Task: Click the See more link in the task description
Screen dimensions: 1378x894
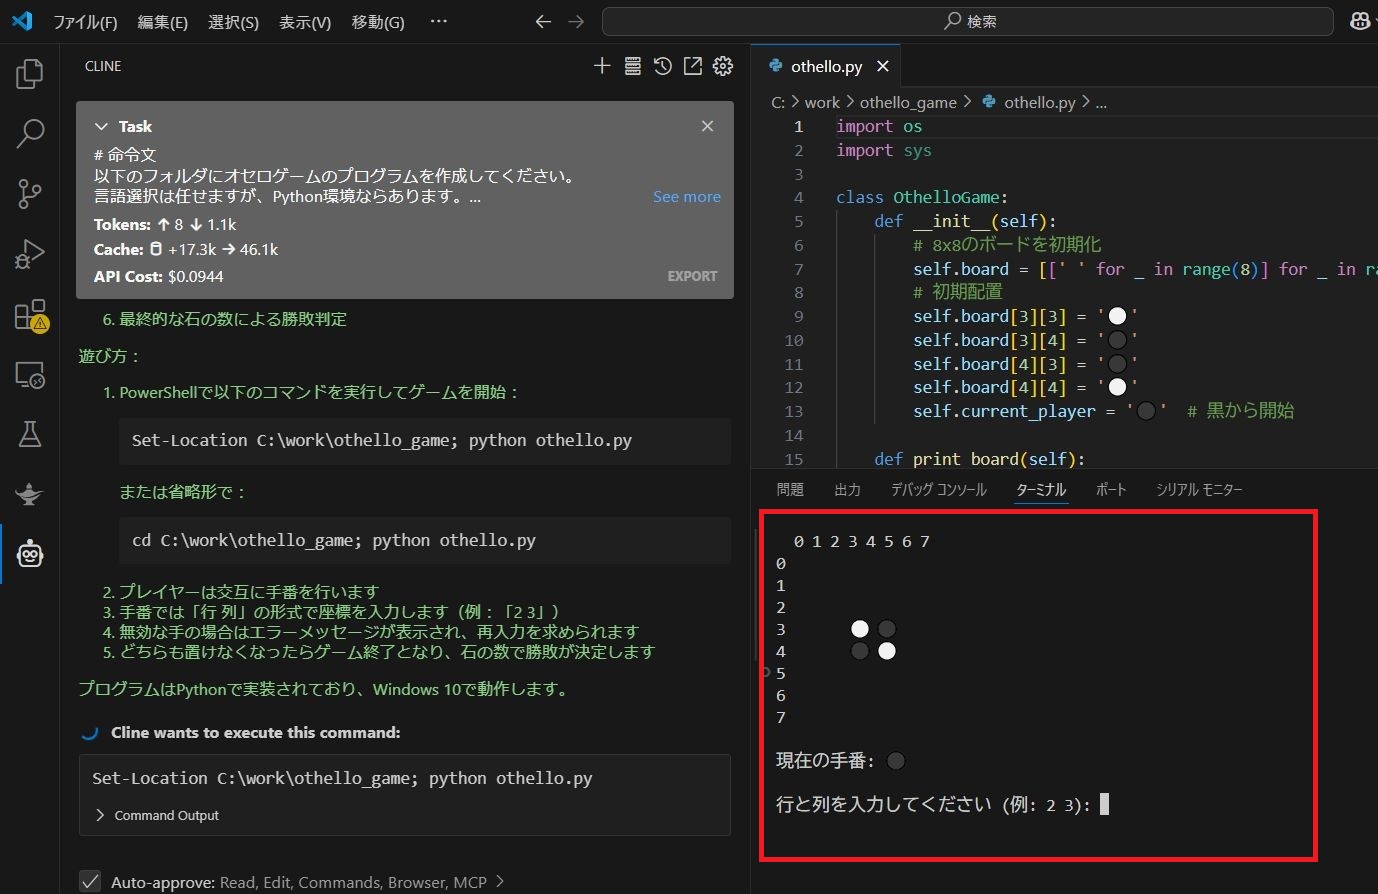Action: [x=686, y=196]
